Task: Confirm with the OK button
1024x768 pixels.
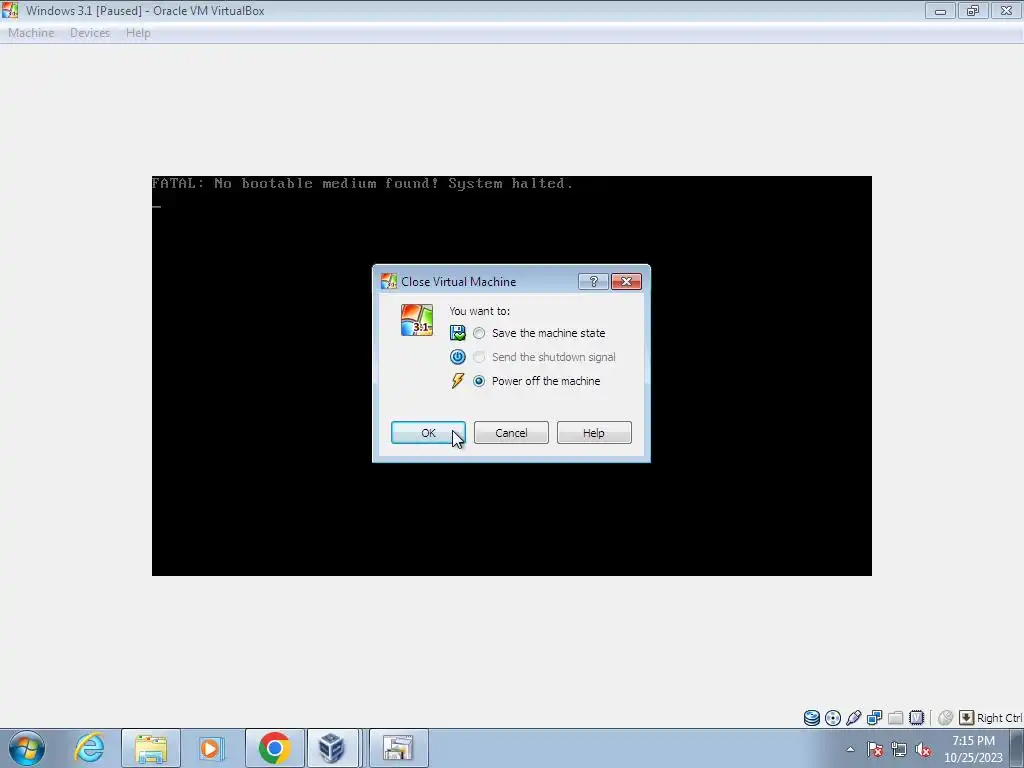Action: (428, 433)
